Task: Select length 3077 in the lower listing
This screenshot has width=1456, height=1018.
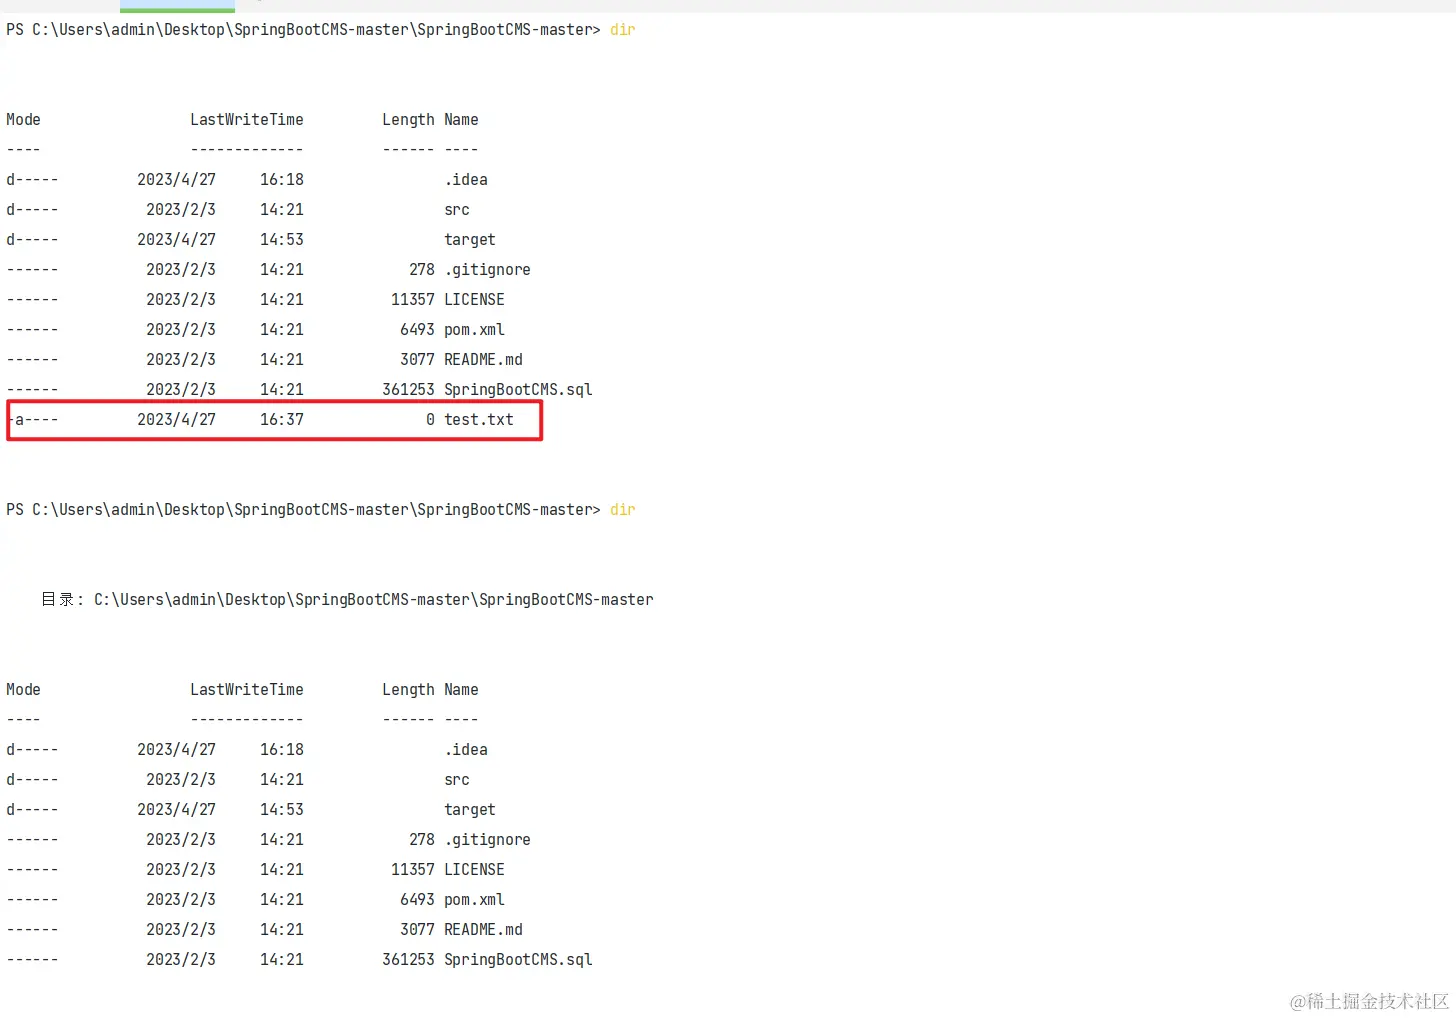Action: [x=417, y=930]
